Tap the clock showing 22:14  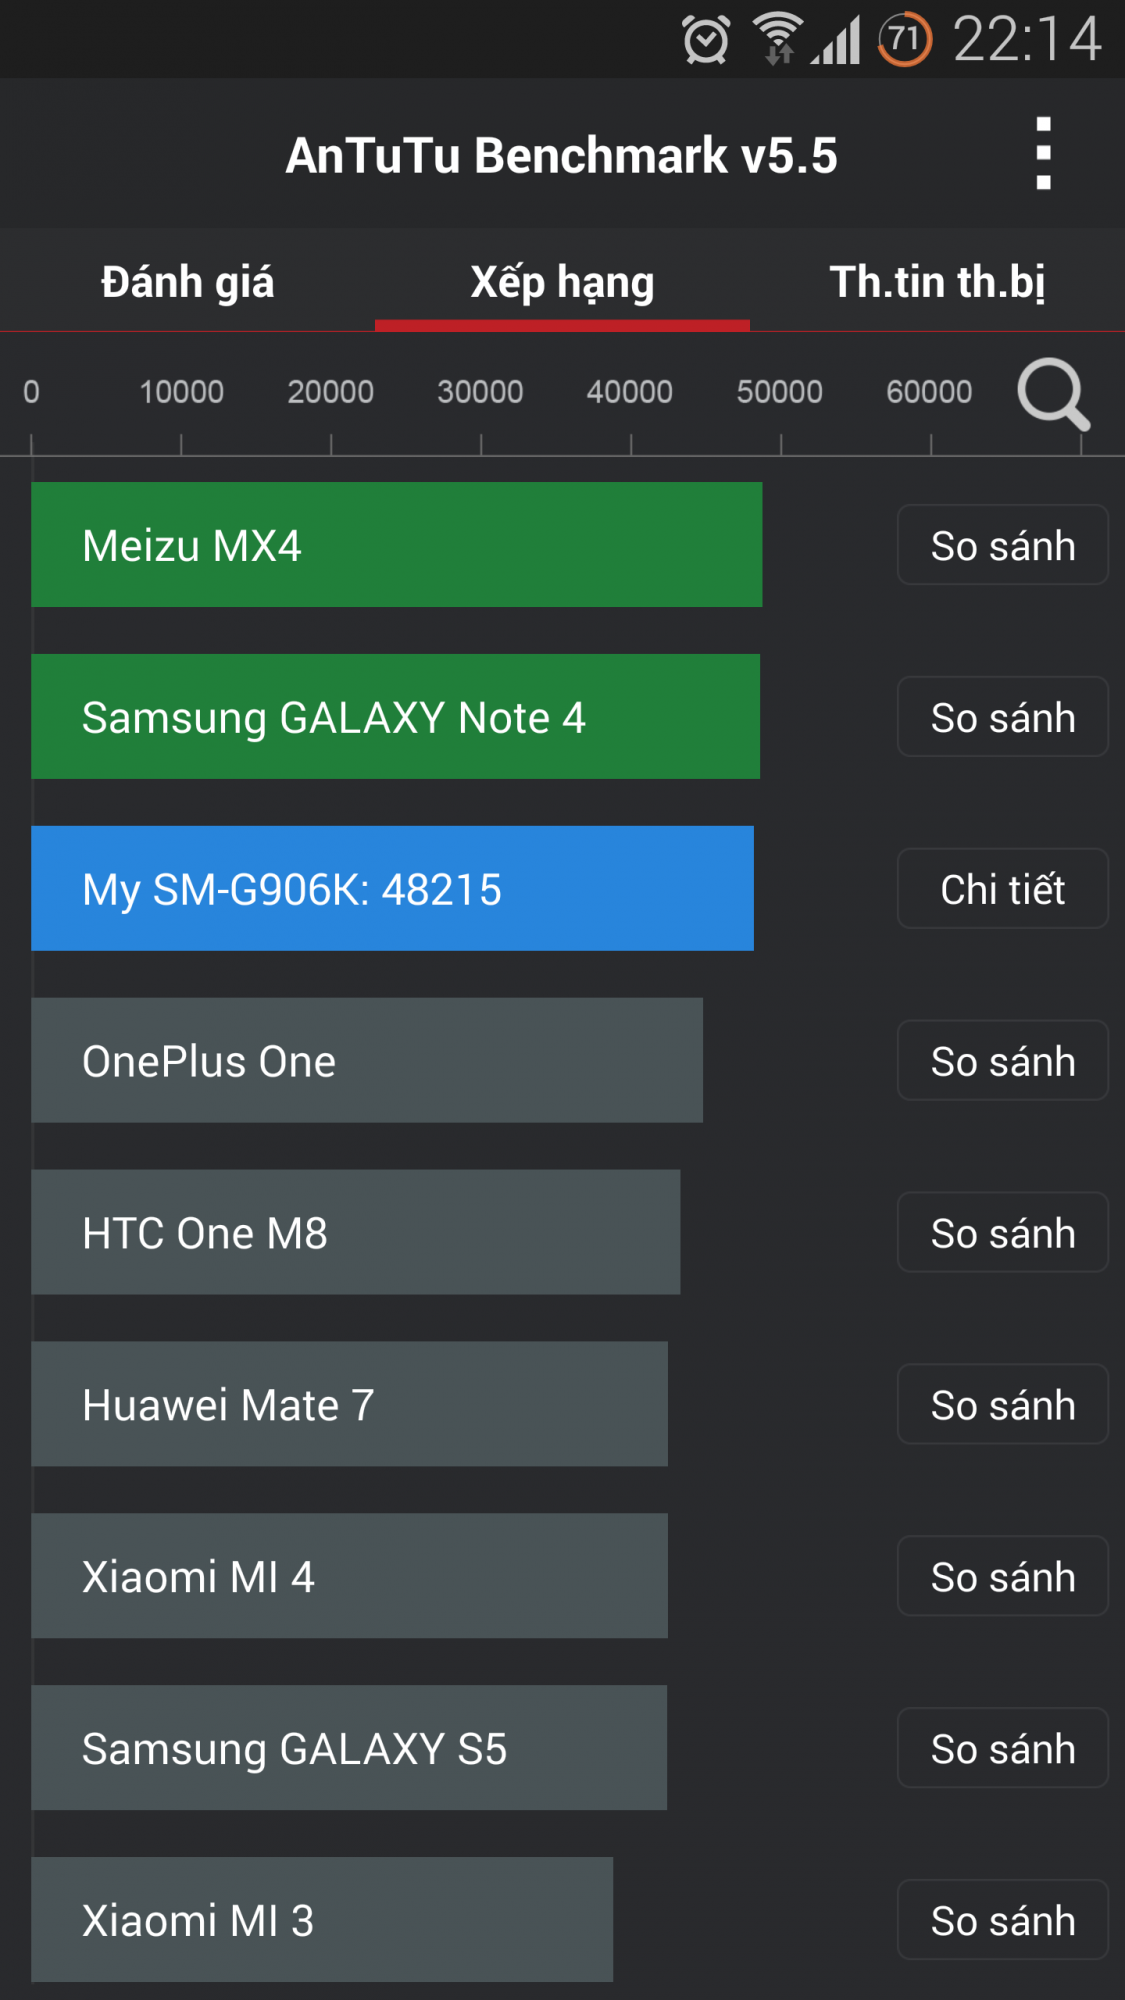[x=1026, y=40]
